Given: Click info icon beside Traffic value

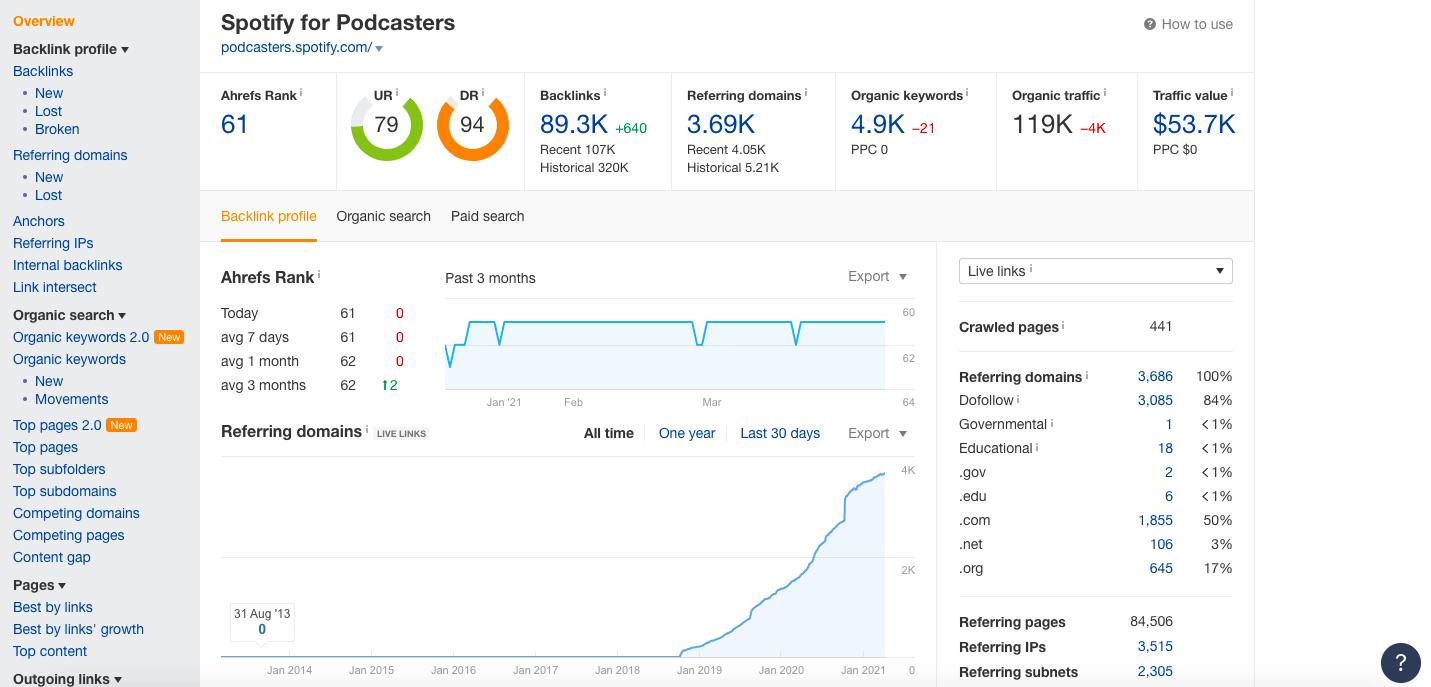Looking at the screenshot, I should click(x=1232, y=93).
